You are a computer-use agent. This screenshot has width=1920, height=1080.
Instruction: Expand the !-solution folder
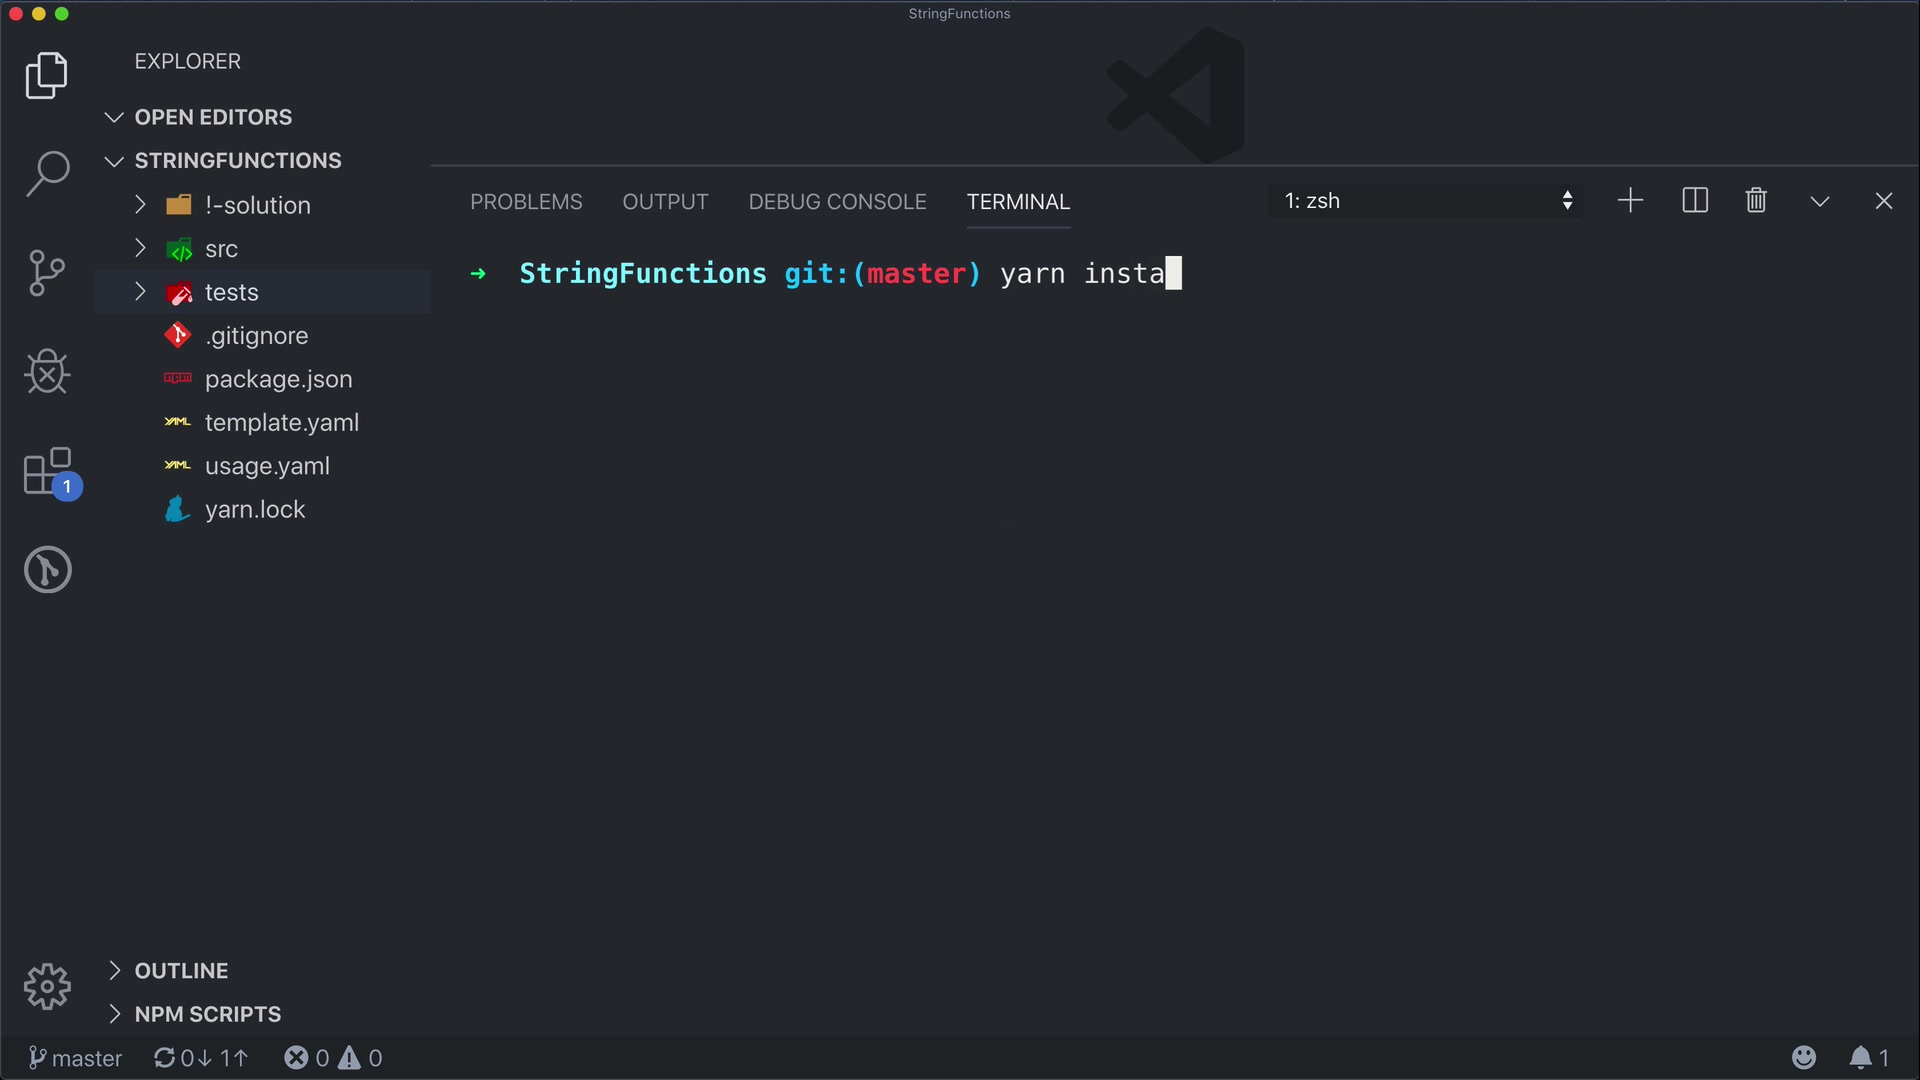click(x=257, y=205)
